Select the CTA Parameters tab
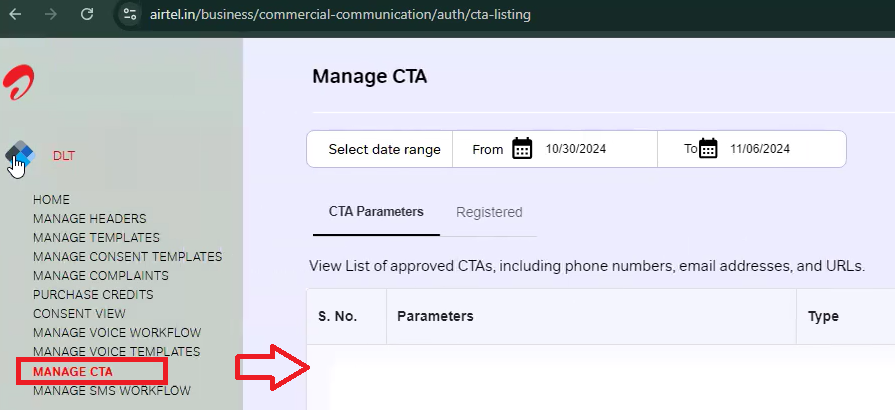The width and height of the screenshot is (895, 410). [x=376, y=212]
